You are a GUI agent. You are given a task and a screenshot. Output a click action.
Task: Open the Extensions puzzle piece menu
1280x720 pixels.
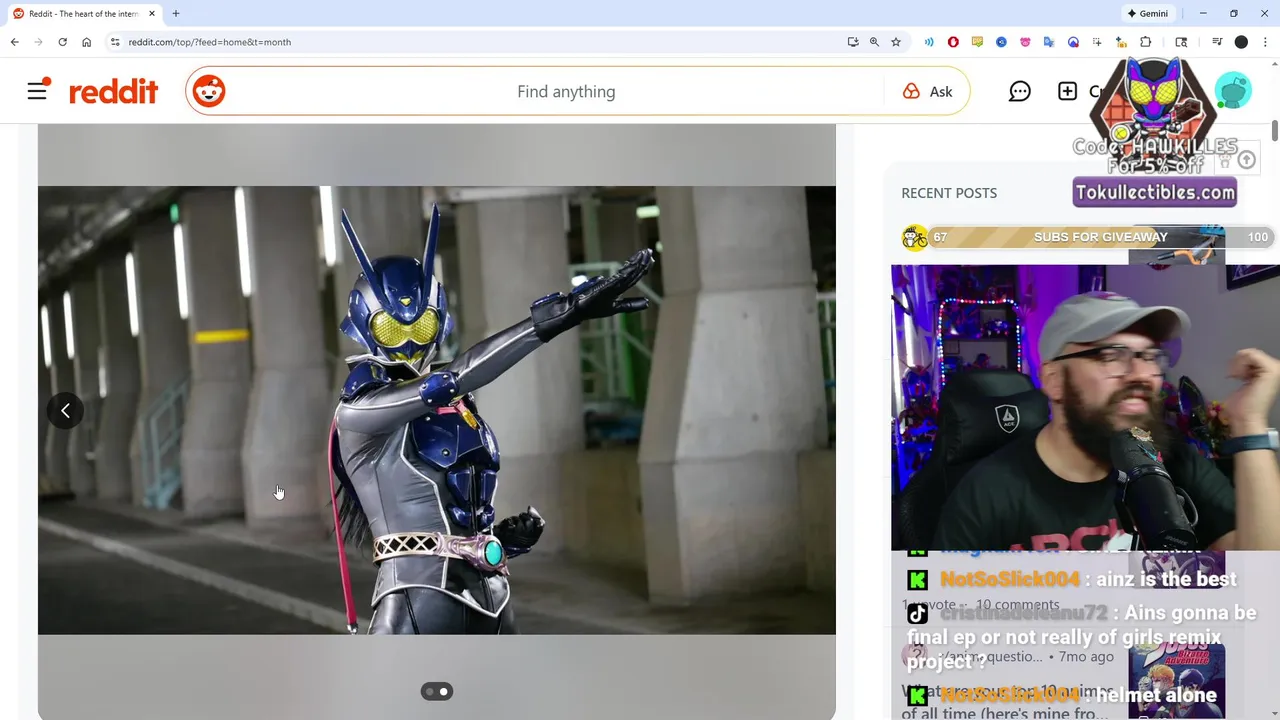[1146, 42]
